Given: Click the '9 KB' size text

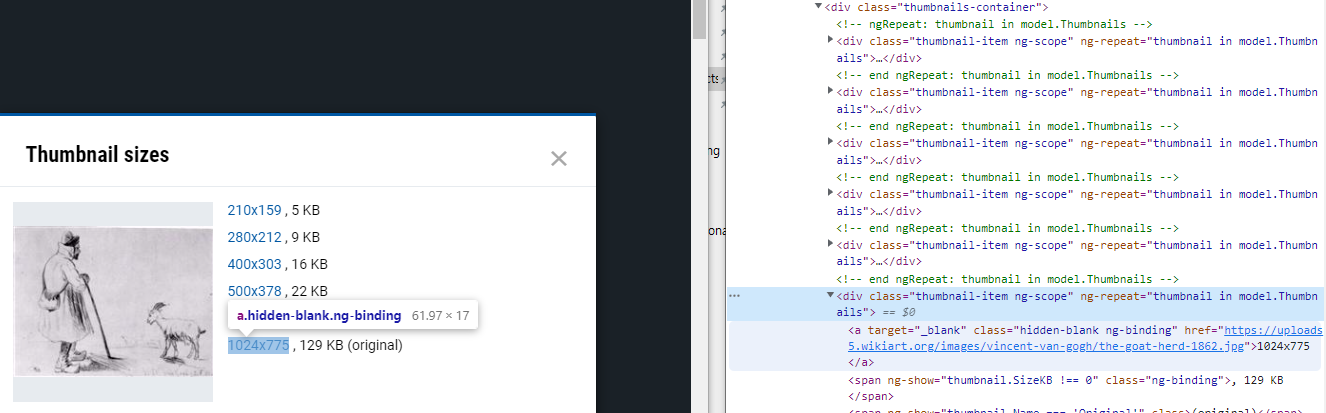Looking at the screenshot, I should tap(306, 237).
